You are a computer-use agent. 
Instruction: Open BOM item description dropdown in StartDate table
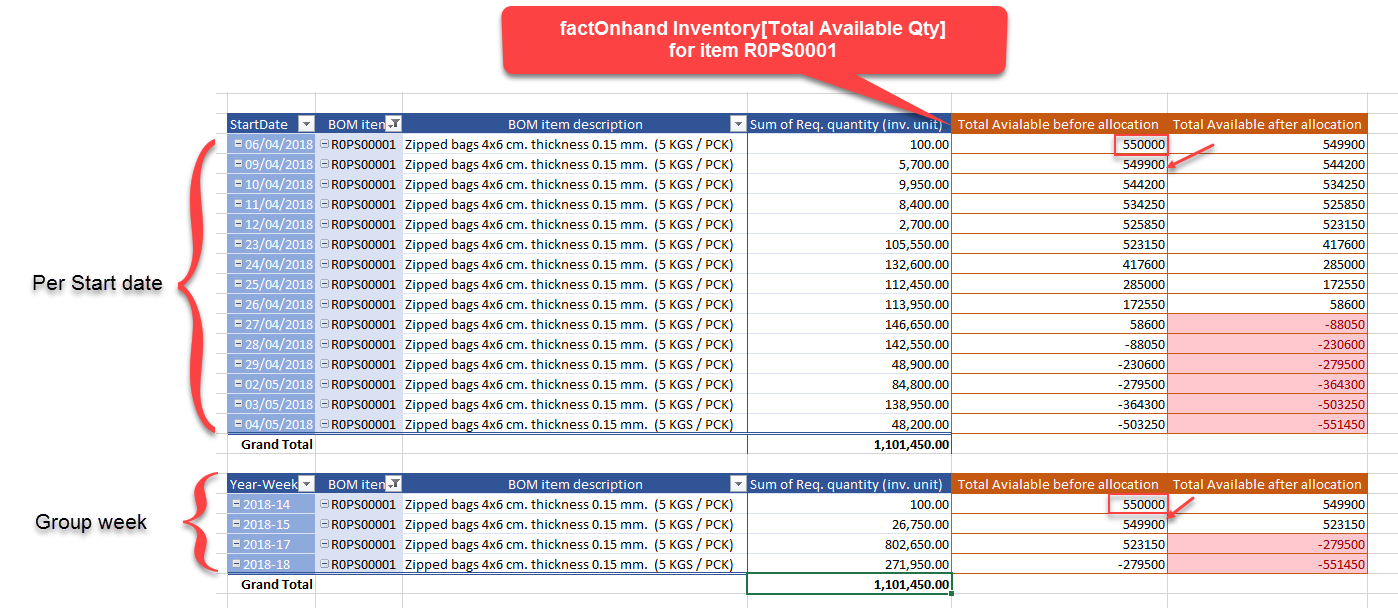[x=738, y=124]
